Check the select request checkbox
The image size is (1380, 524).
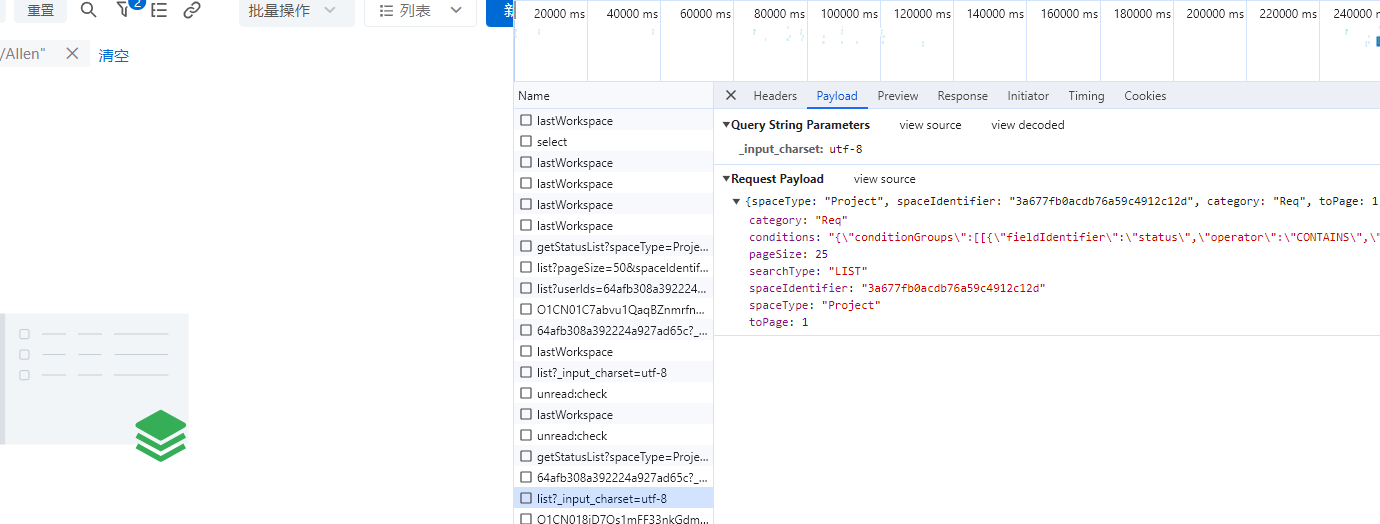[x=526, y=141]
